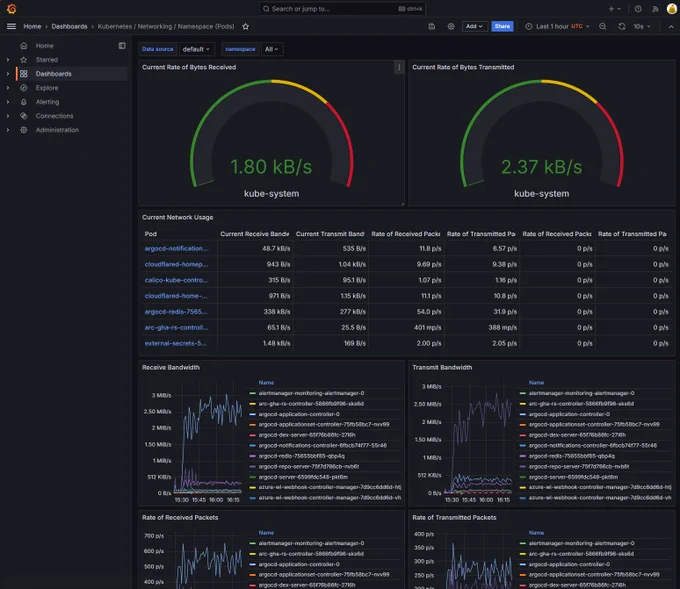Viewport: 680px width, 589px height.
Task: Click the Grafana logo icon
Action: click(x=12, y=9)
